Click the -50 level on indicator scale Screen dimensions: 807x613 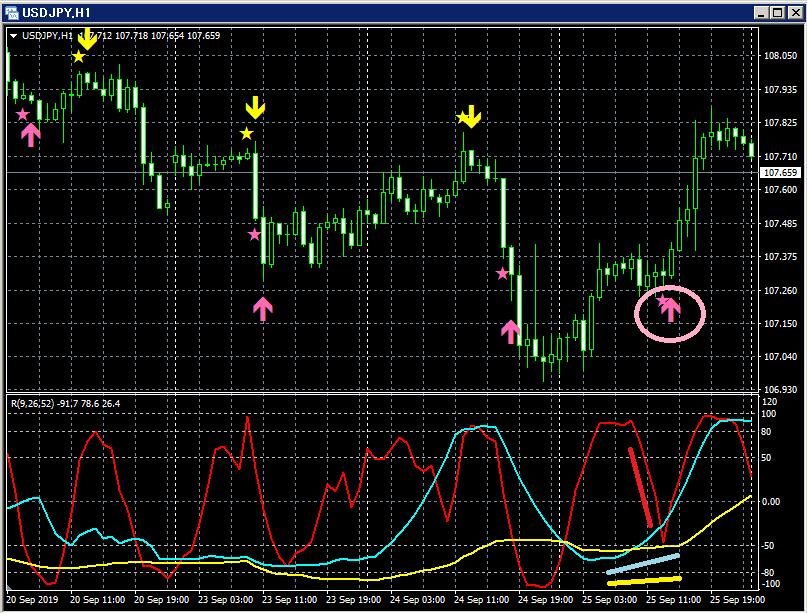(x=767, y=546)
